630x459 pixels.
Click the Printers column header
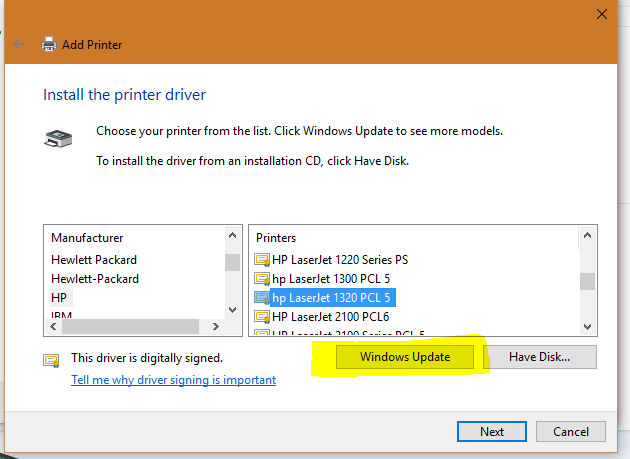(276, 238)
